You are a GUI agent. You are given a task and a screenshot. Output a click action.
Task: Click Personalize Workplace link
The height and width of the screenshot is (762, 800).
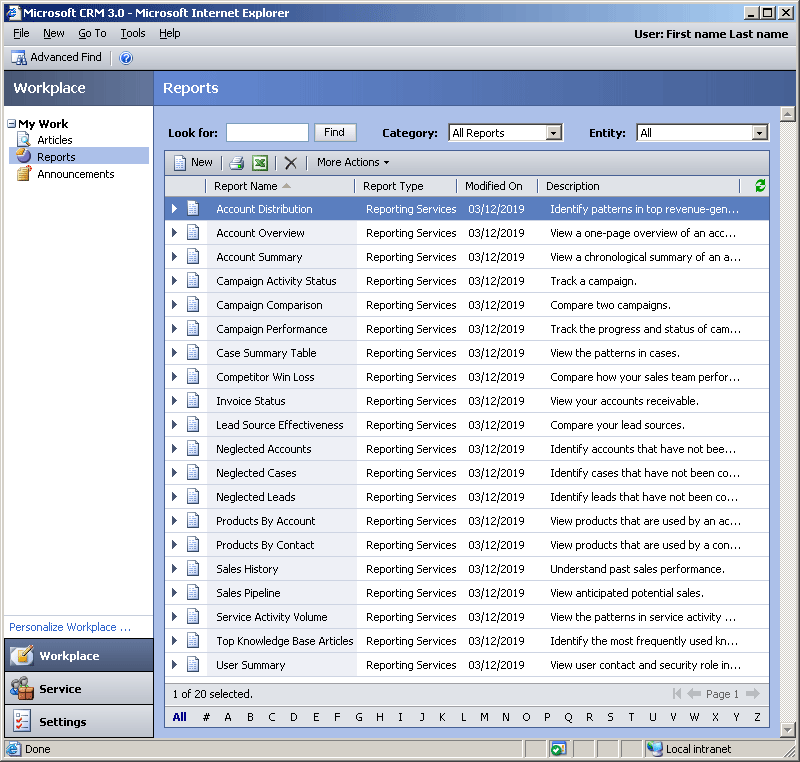70,627
